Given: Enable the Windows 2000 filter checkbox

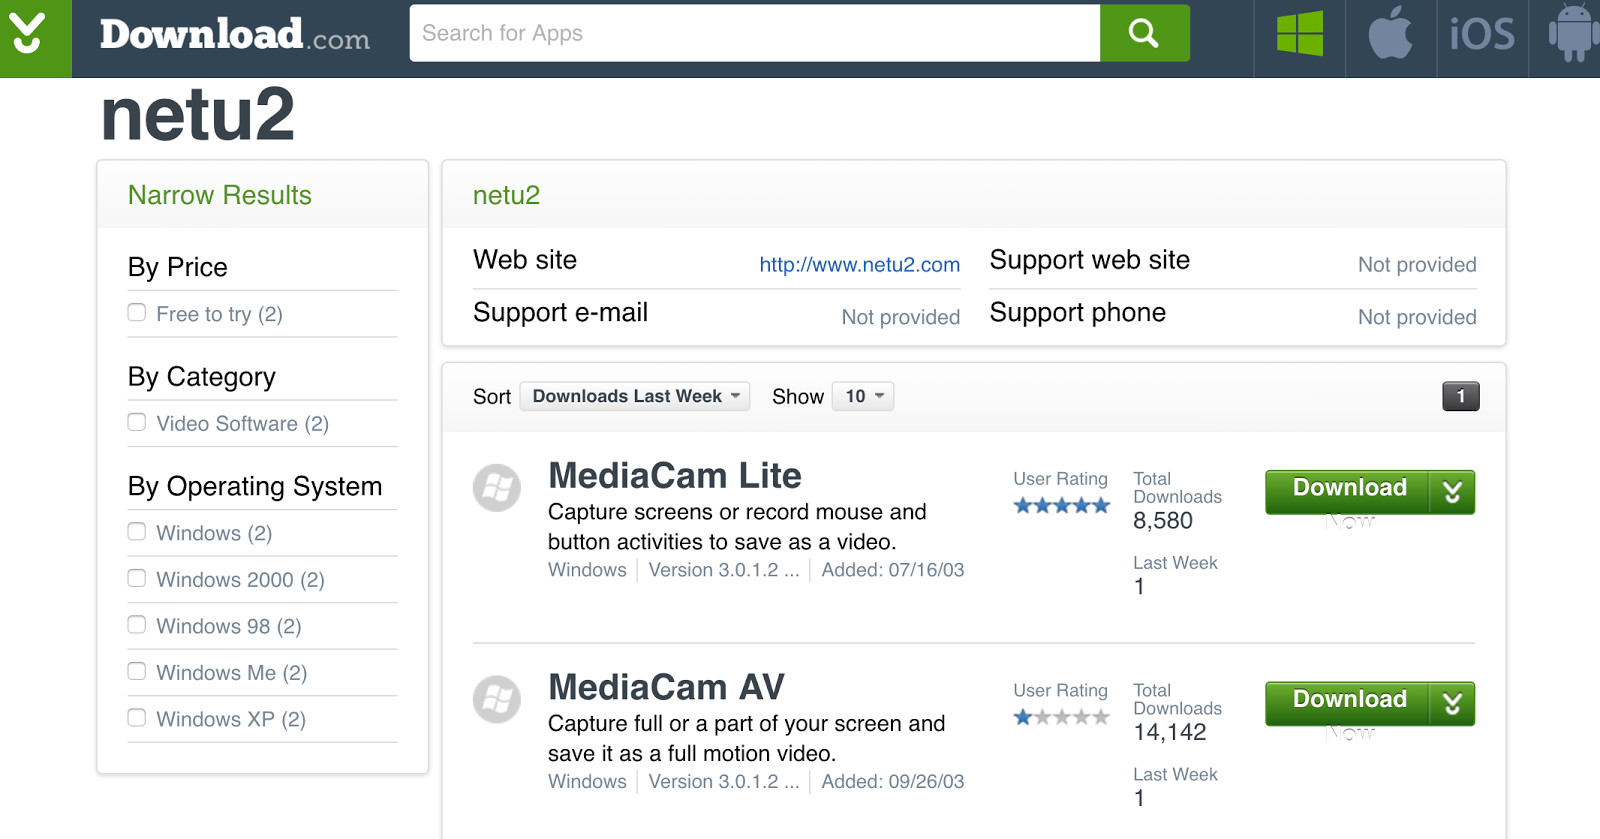Looking at the screenshot, I should (137, 578).
